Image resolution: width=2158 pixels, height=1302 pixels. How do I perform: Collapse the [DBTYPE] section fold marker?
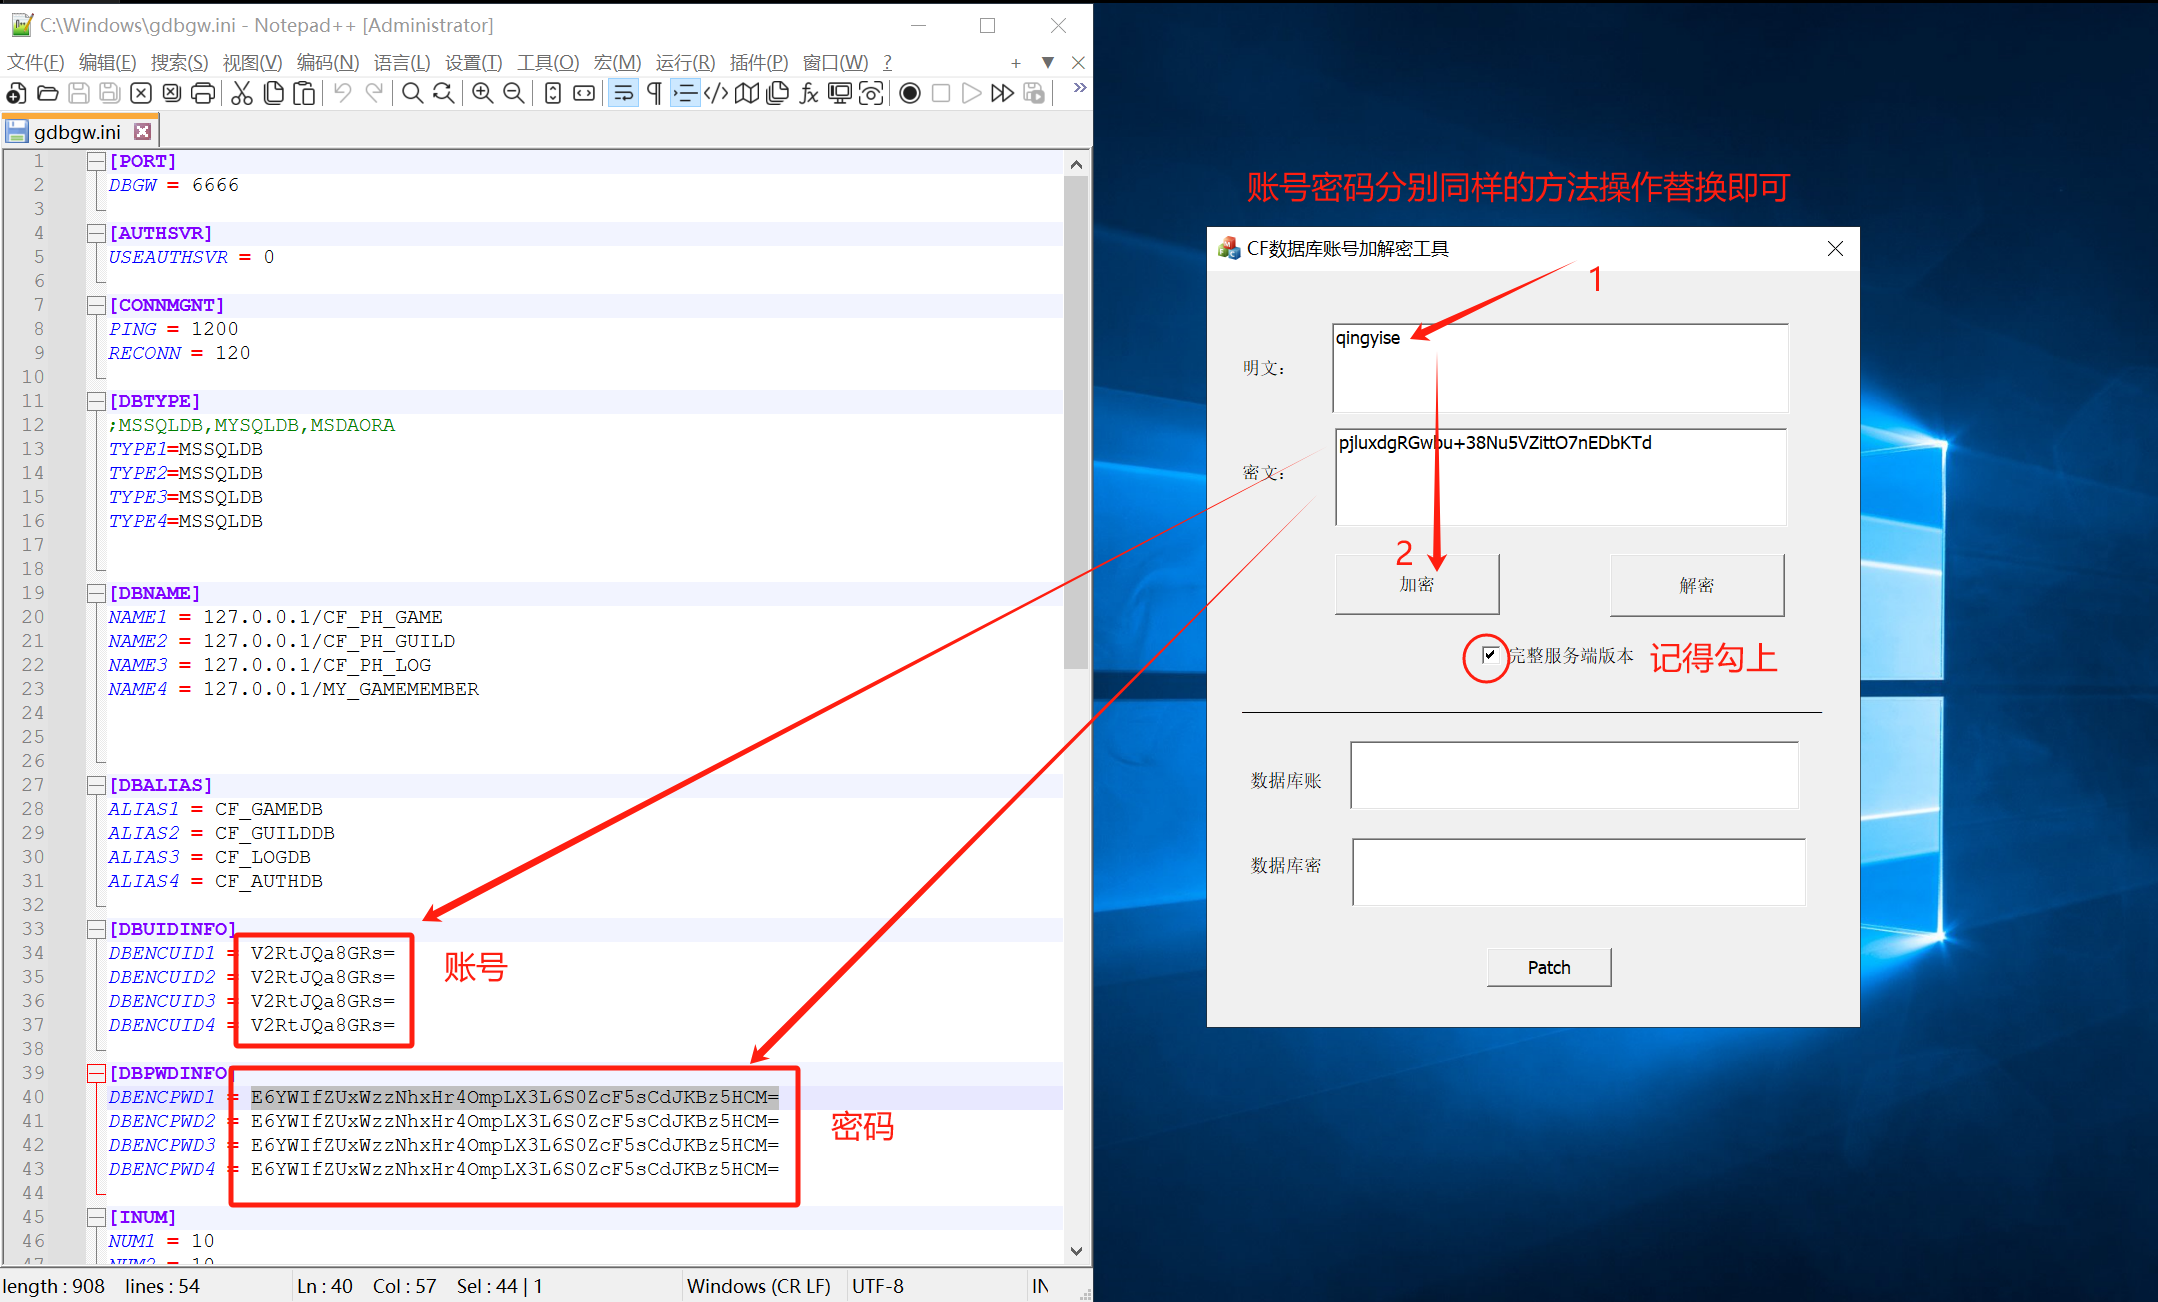tap(97, 401)
